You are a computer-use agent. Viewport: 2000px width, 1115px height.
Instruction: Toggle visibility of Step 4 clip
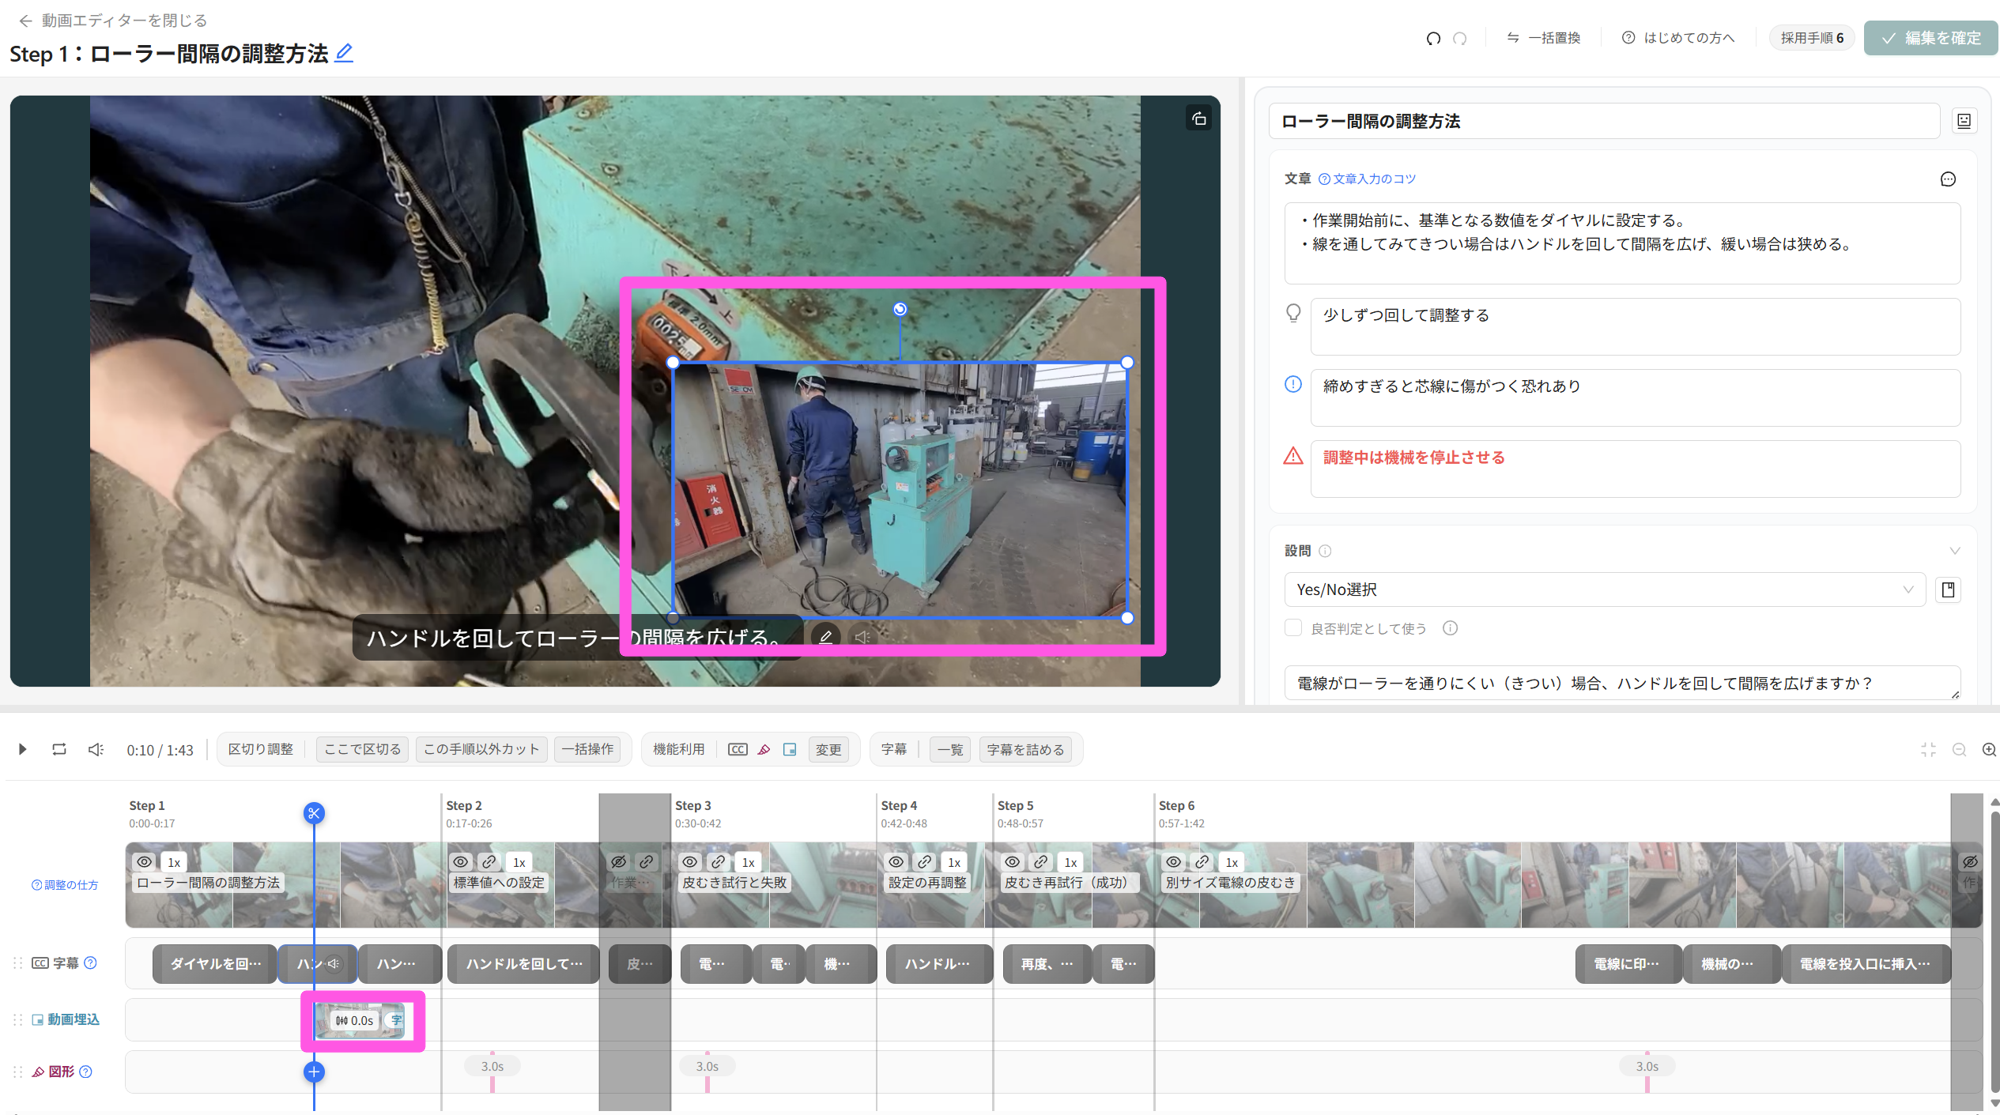[x=896, y=862]
